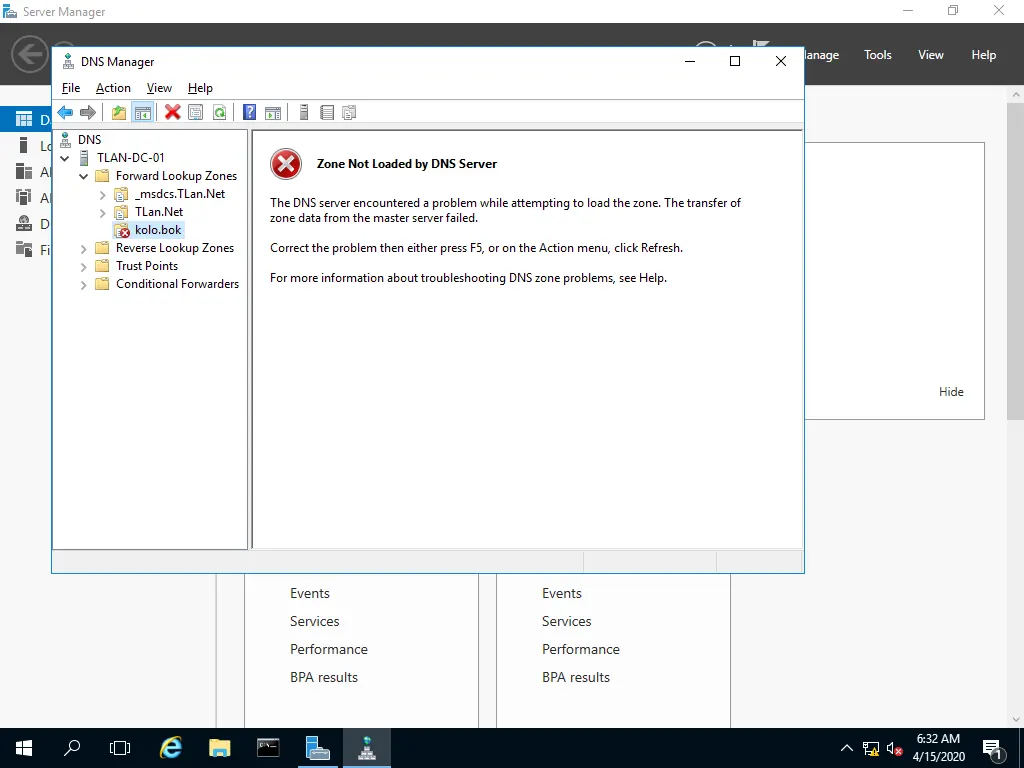Viewport: 1024px width, 768px height.
Task: Open Help menu in Server Manager
Action: click(x=984, y=55)
